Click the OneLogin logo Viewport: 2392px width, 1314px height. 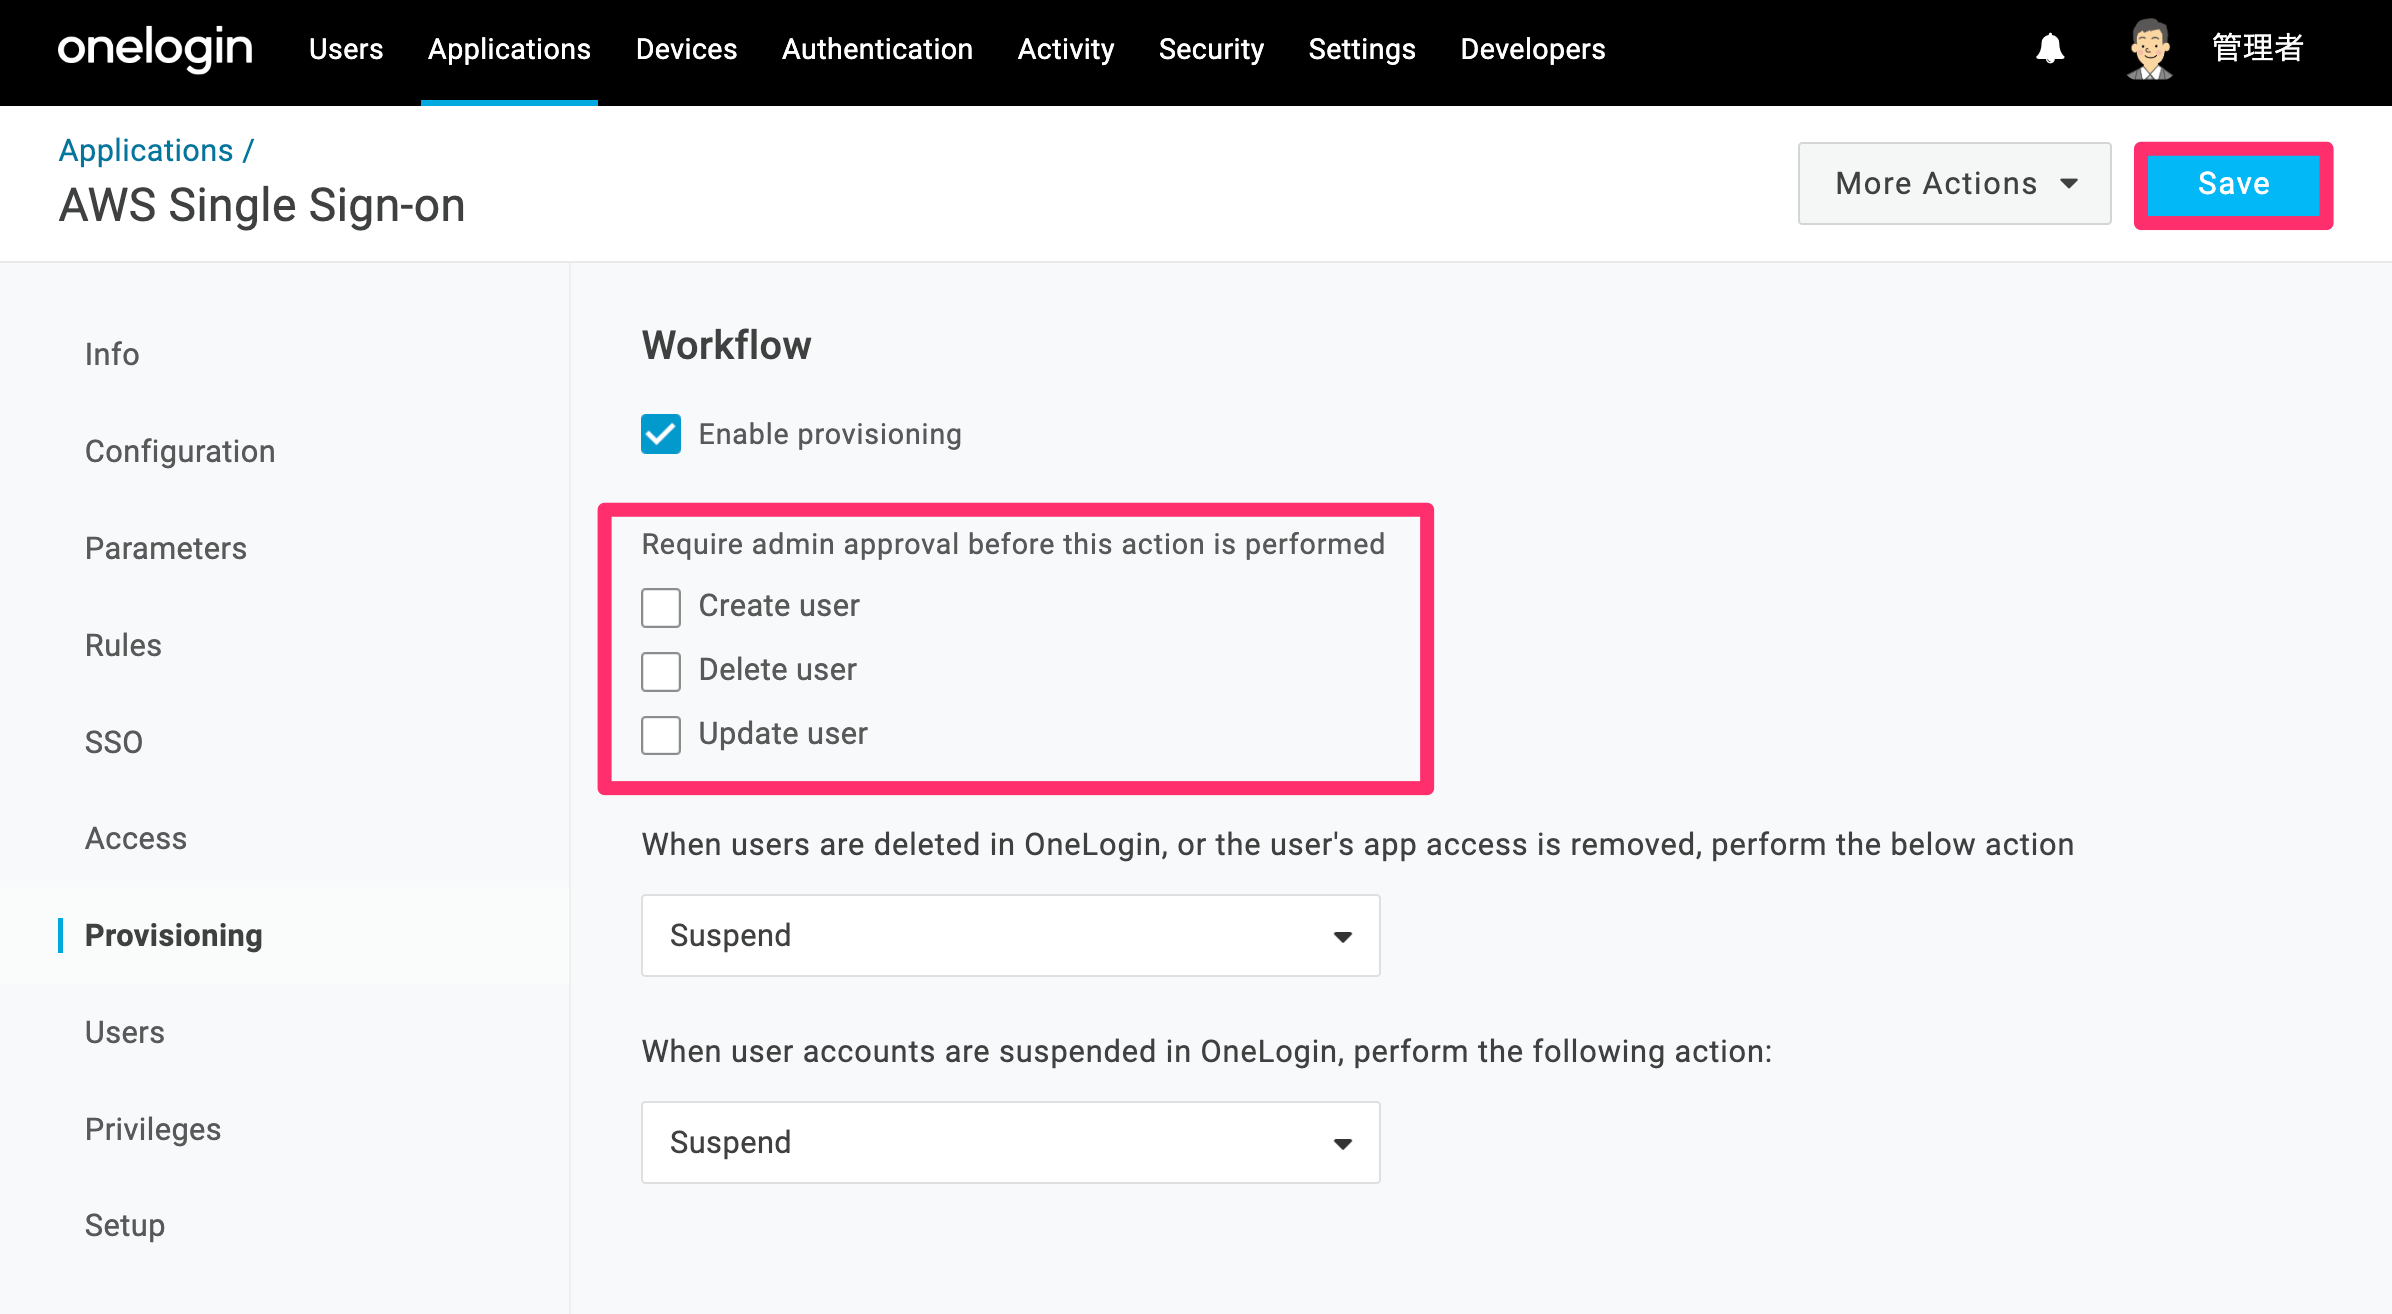tap(155, 48)
